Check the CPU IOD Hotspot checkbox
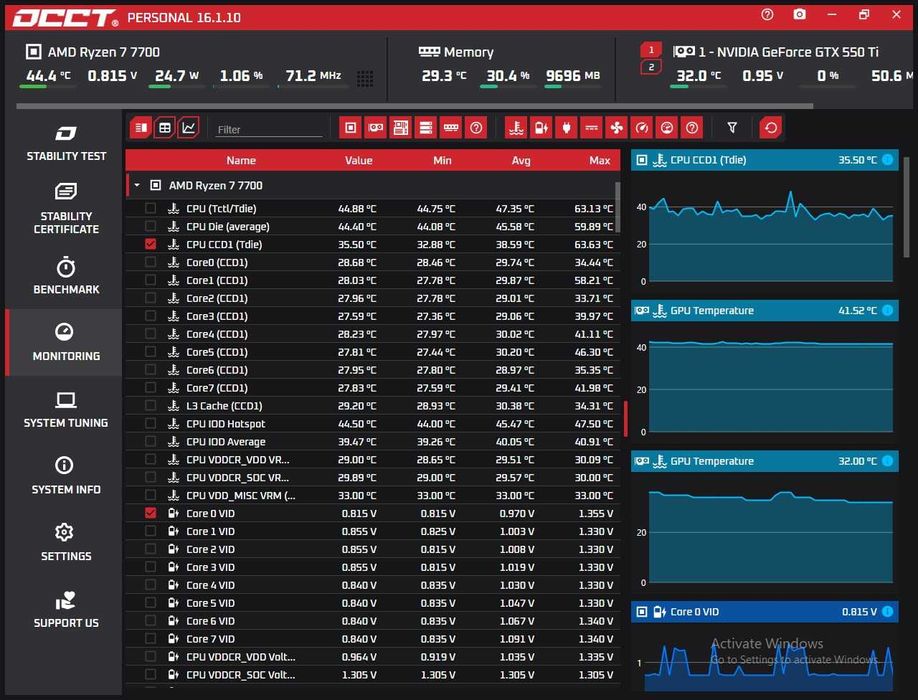The height and width of the screenshot is (700, 918). 150,424
